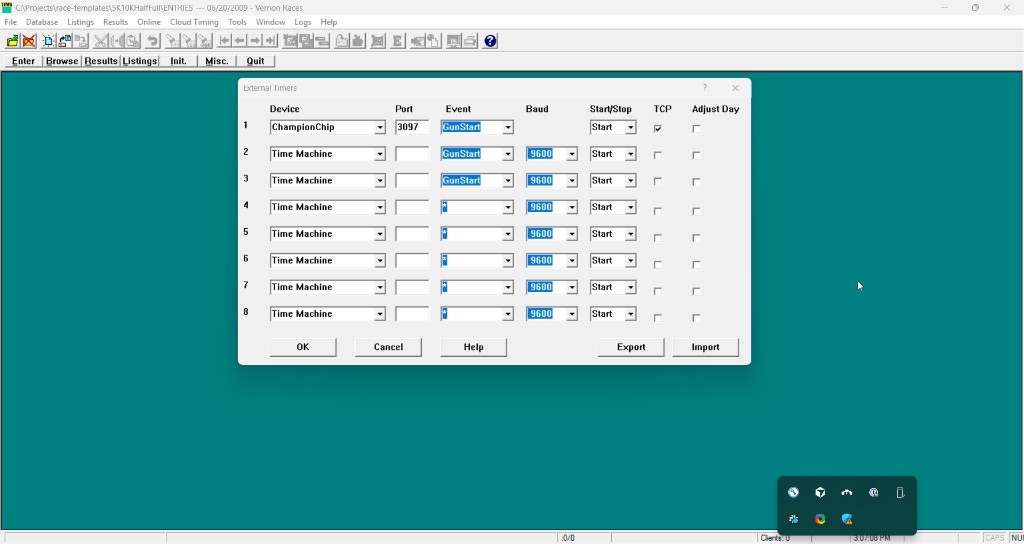Click the Cancel button in the dialog
Screen dimensions: 1024x544
(x=388, y=347)
